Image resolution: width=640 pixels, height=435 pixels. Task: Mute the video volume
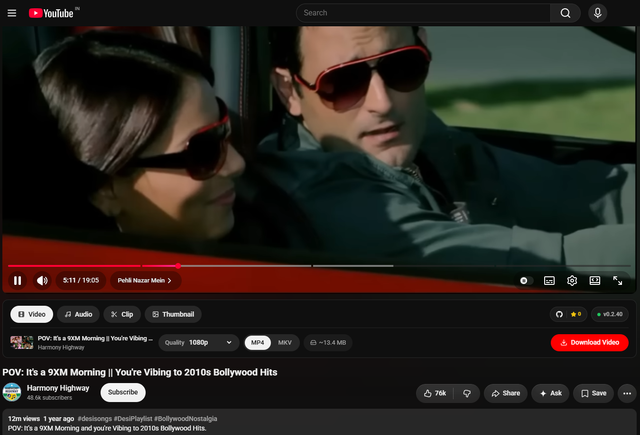42,280
